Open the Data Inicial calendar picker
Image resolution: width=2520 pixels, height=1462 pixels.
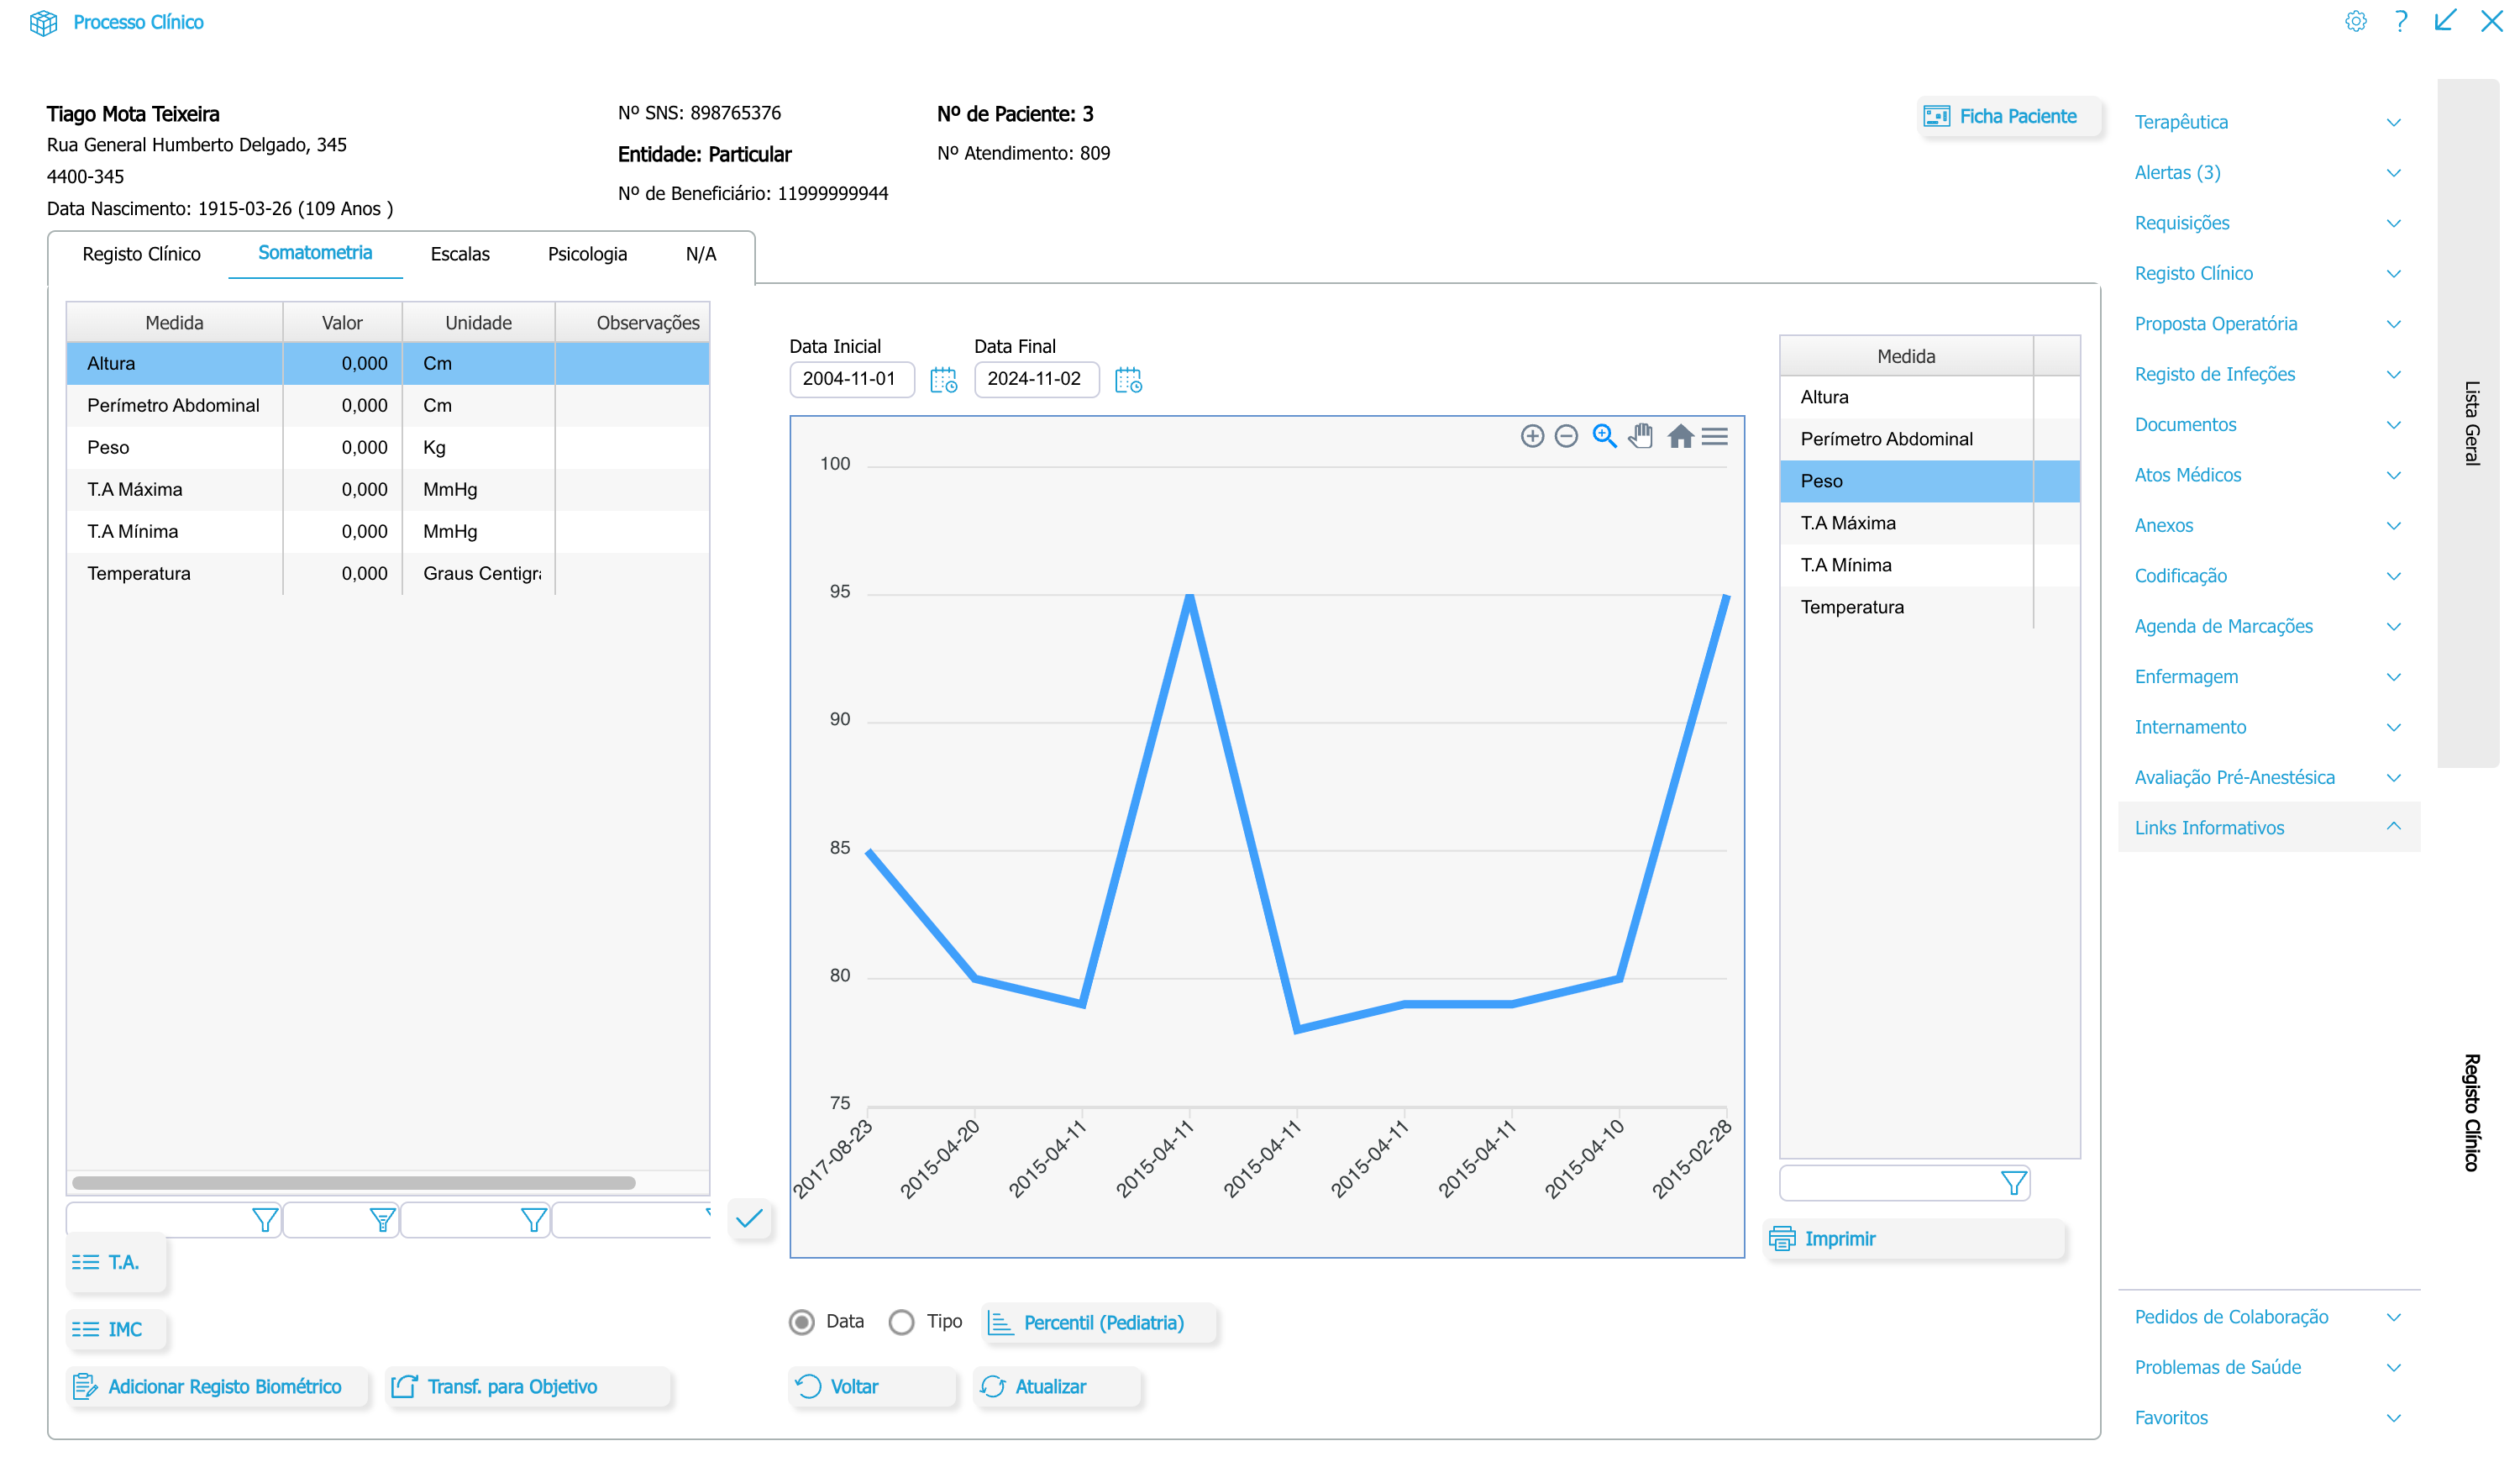943,380
